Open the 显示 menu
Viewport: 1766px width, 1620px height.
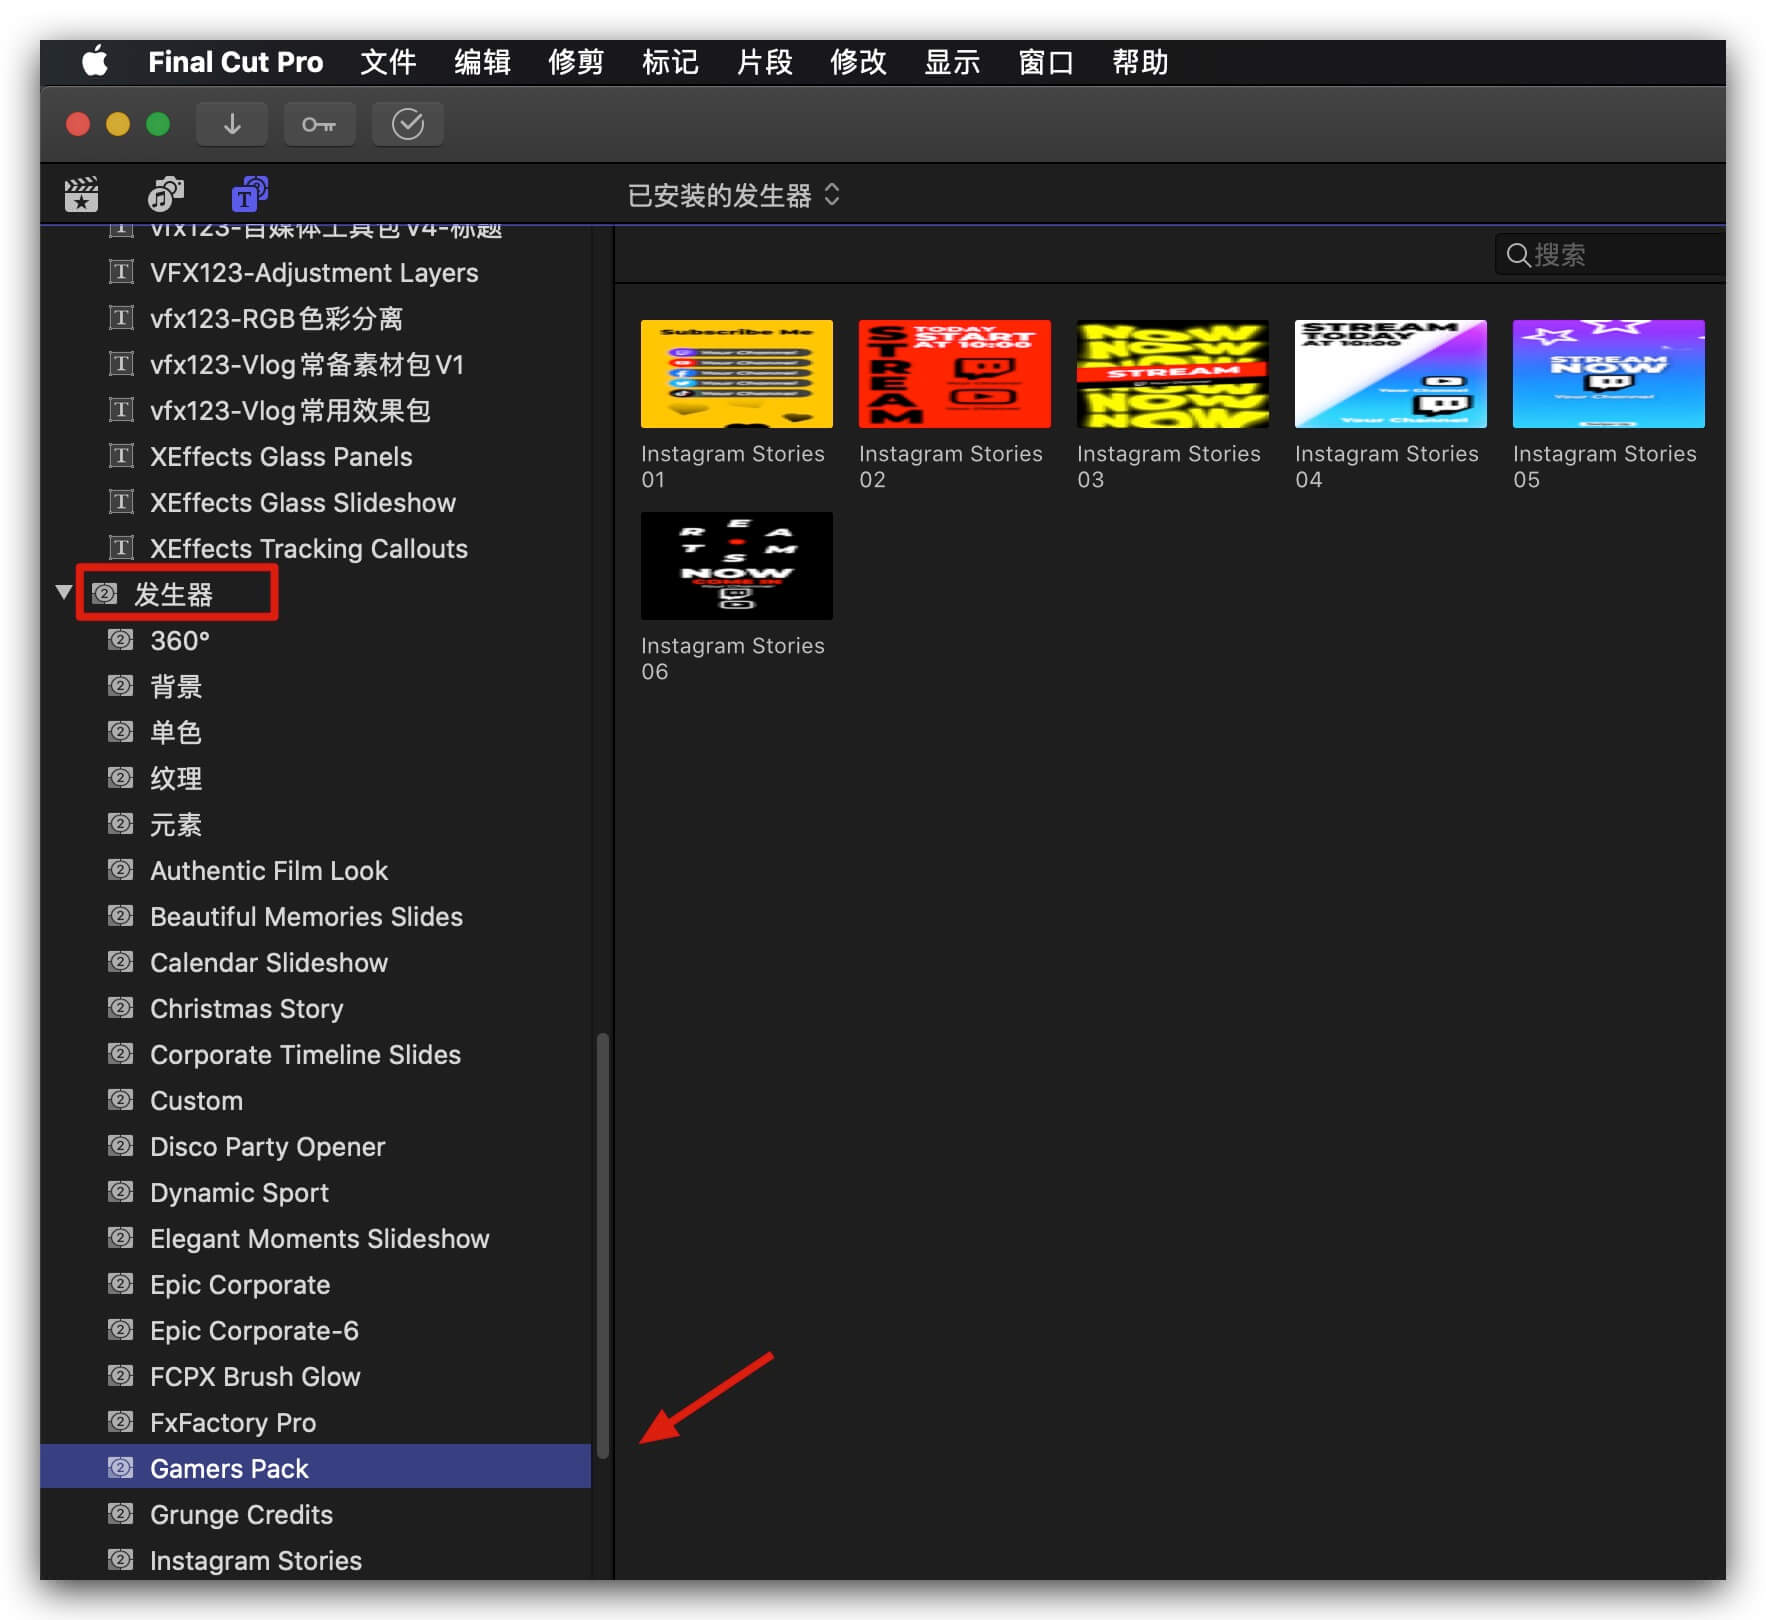(952, 62)
